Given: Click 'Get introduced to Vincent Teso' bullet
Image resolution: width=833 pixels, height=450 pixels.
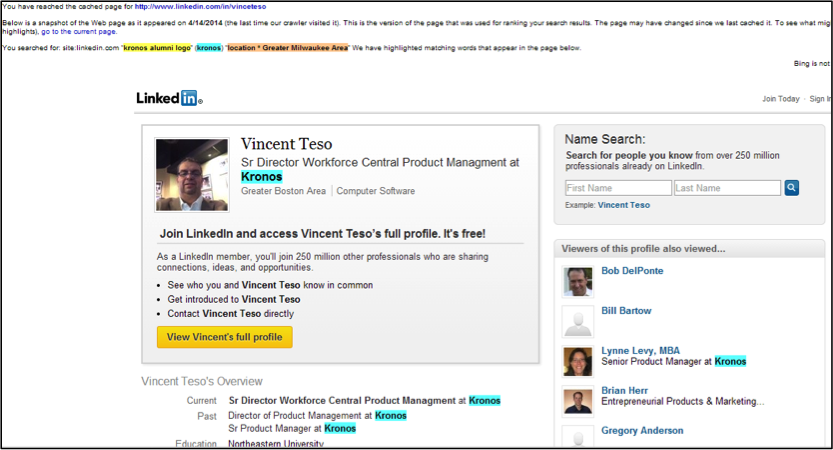Looking at the screenshot, I should 234,299.
